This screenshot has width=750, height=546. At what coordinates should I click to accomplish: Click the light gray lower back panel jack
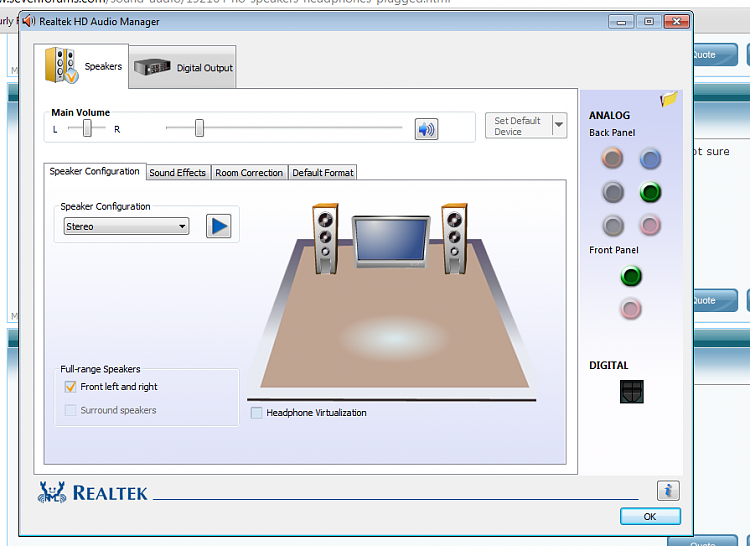pyautogui.click(x=613, y=225)
